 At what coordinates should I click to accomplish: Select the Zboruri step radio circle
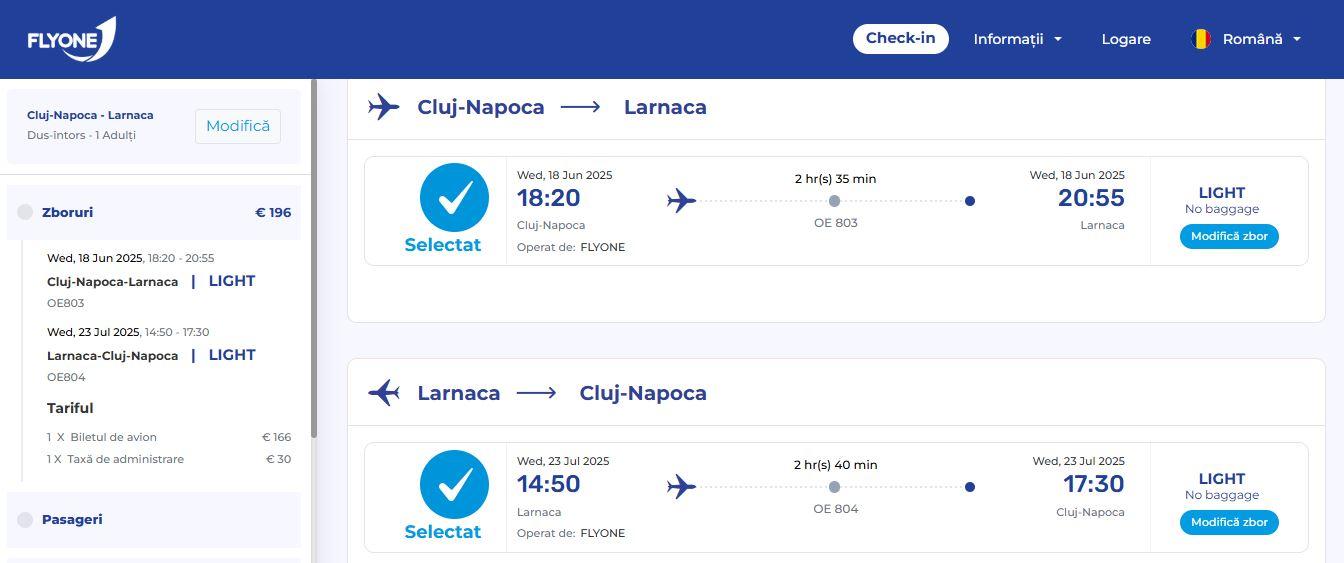25,212
